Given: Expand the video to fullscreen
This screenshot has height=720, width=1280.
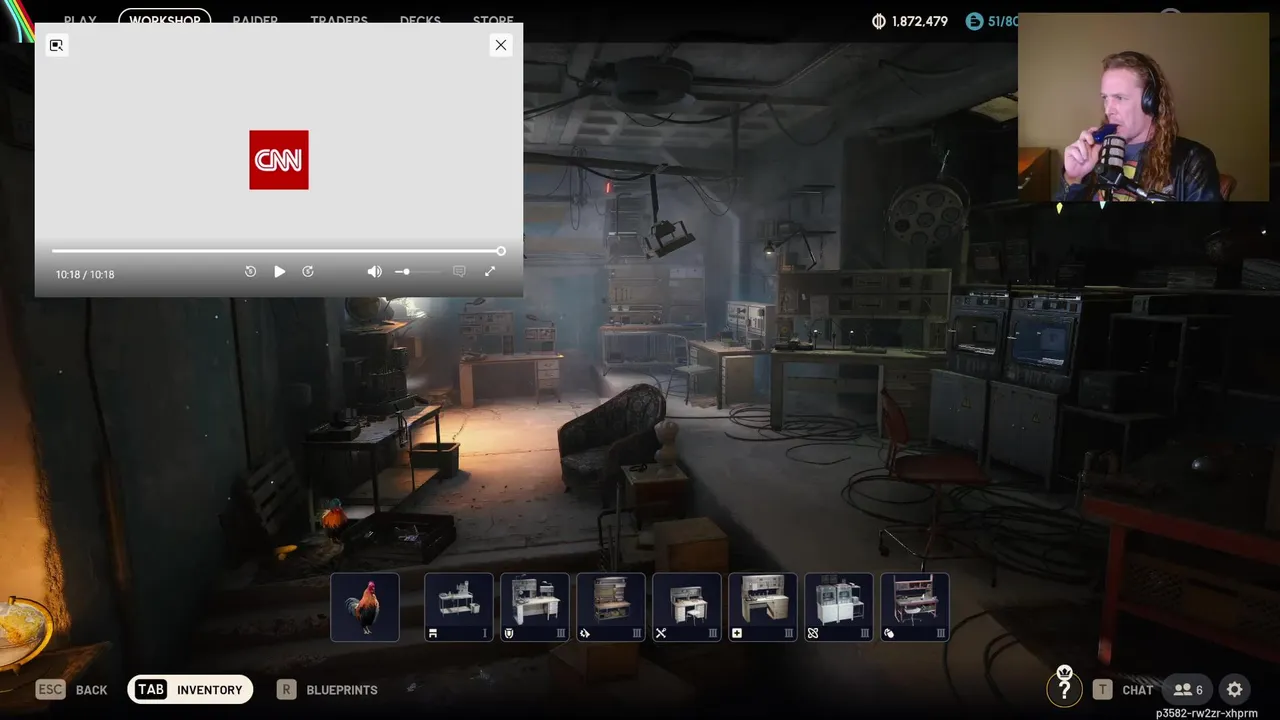Looking at the screenshot, I should pyautogui.click(x=490, y=271).
